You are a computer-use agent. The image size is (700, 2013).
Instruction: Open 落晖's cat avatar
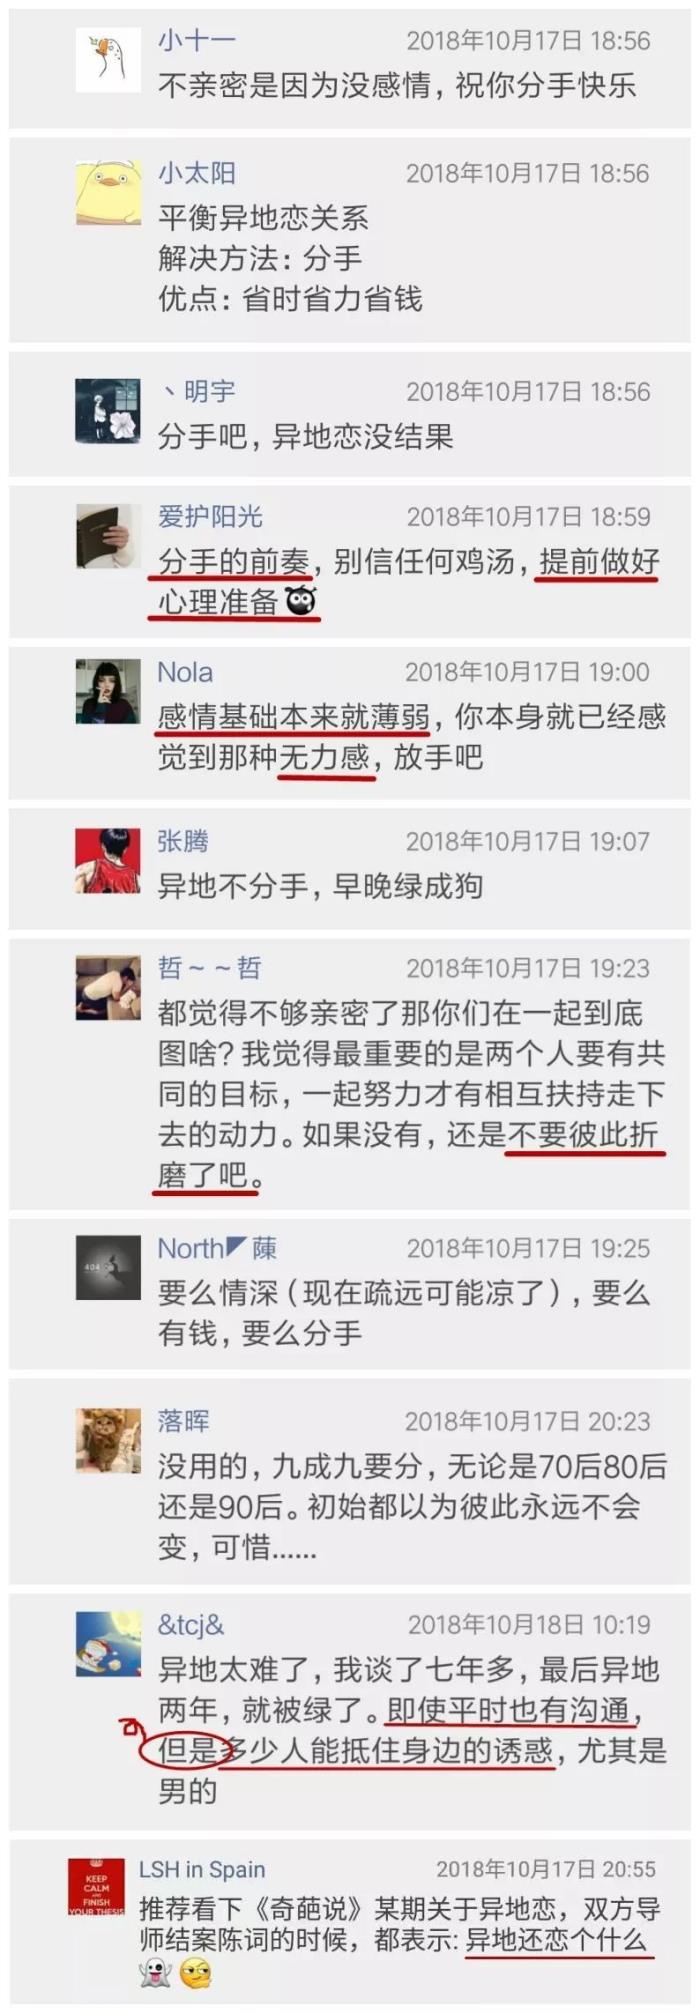click(x=108, y=1440)
